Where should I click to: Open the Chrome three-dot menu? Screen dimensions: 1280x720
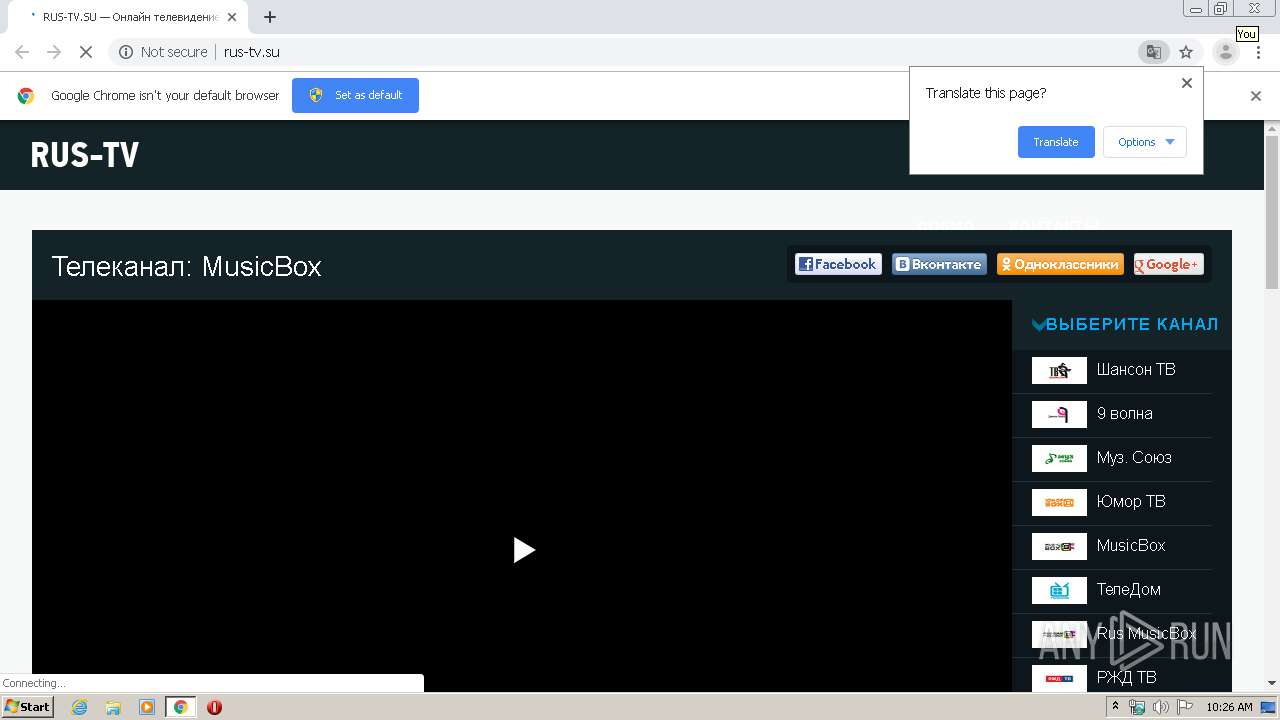point(1259,52)
